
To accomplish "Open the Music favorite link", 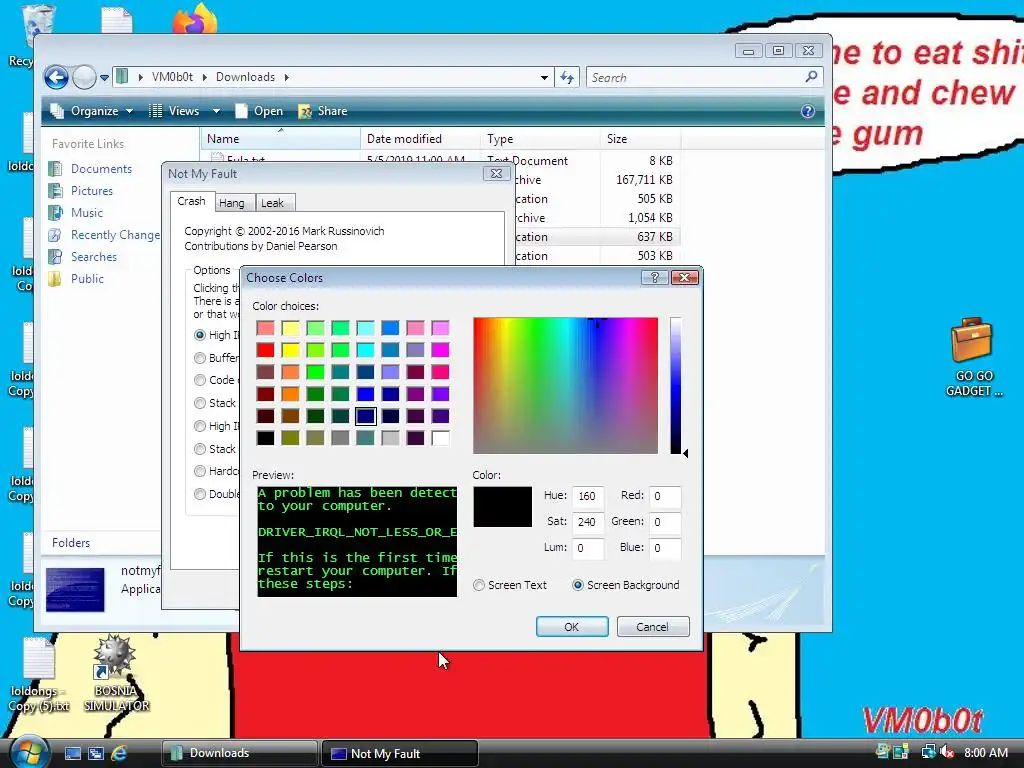I will [x=86, y=213].
